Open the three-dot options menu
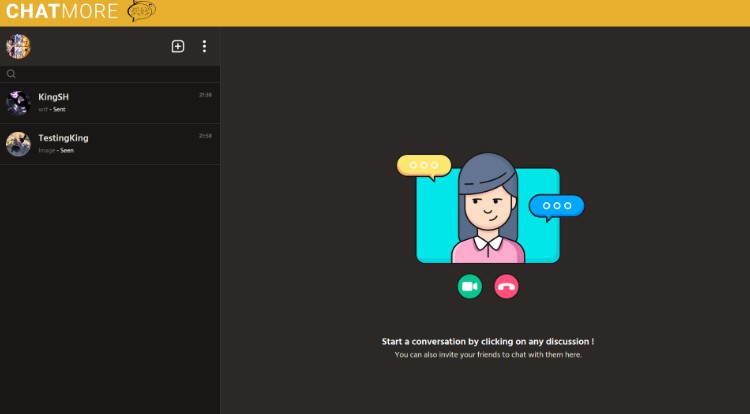The width and height of the screenshot is (750, 414). (204, 46)
